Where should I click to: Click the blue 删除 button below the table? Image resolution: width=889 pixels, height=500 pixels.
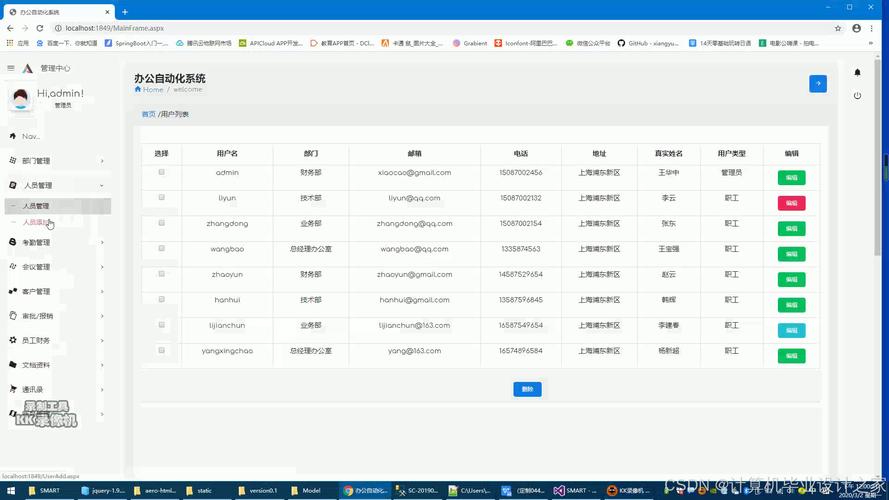pyautogui.click(x=527, y=389)
